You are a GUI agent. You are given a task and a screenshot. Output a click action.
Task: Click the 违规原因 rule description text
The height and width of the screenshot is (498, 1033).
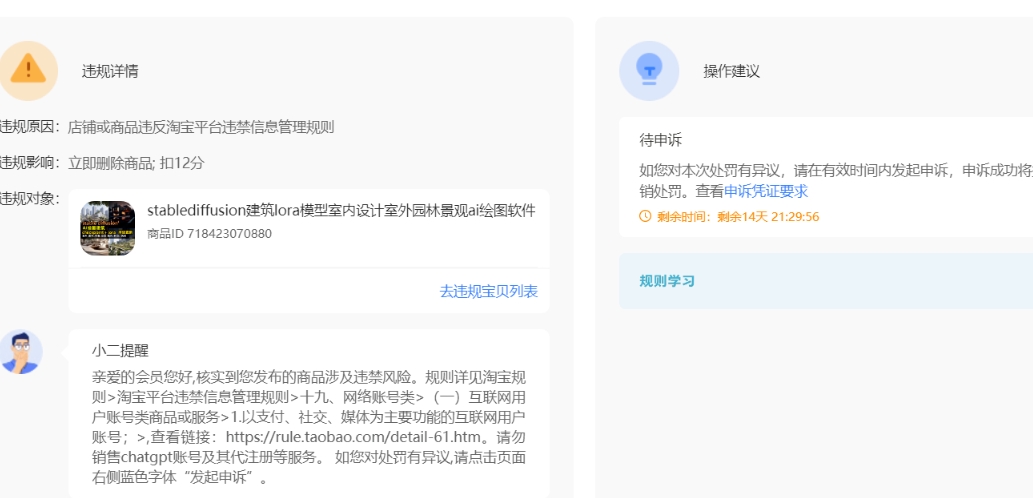tap(200, 127)
